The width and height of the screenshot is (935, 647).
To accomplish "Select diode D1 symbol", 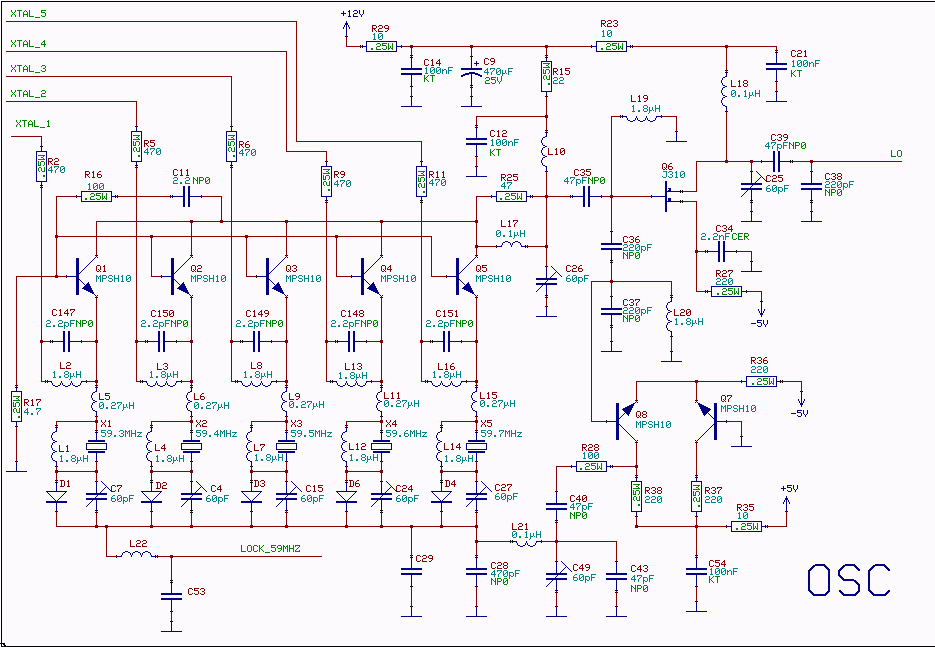I will pos(56,495).
